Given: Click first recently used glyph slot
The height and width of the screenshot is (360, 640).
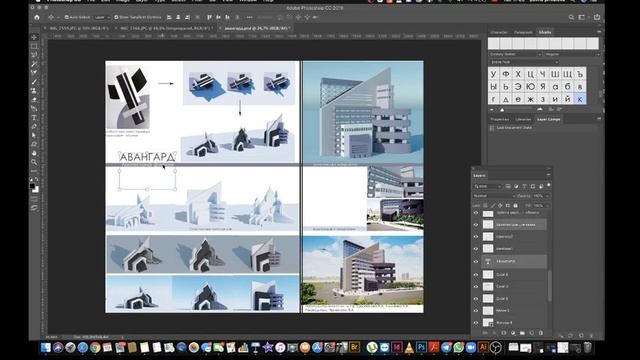Looking at the screenshot, I should click(494, 43).
